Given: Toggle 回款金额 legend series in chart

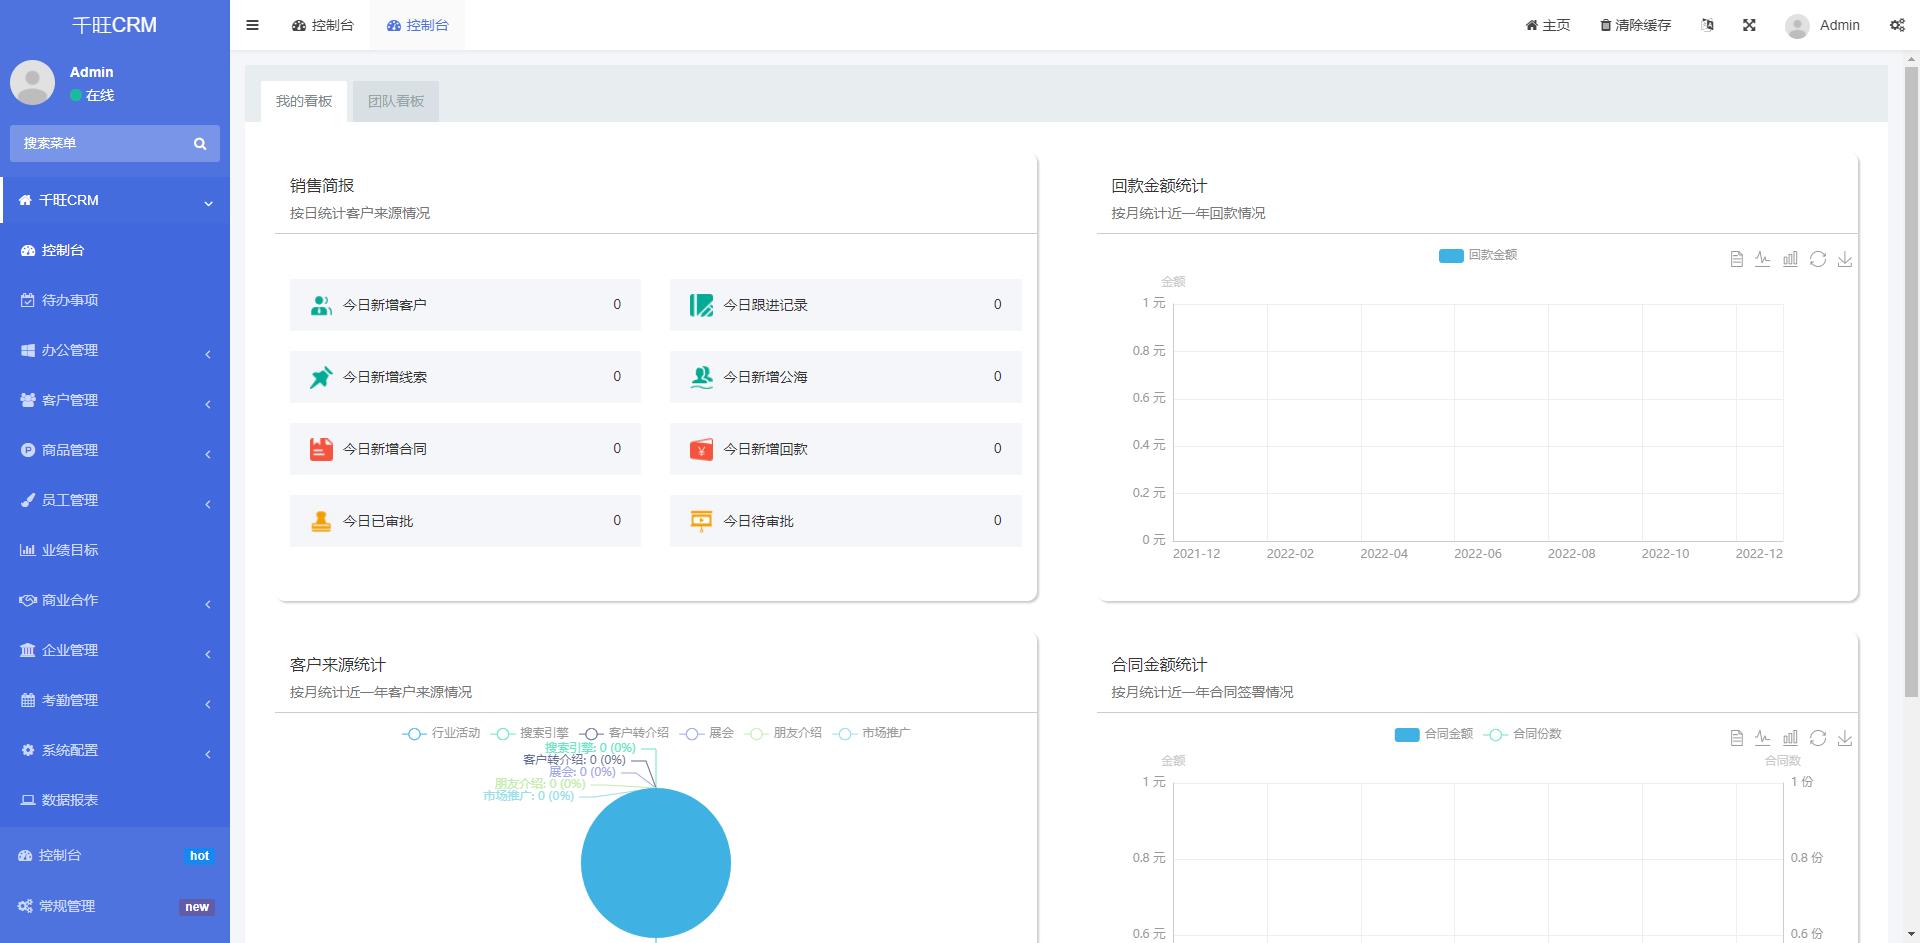Looking at the screenshot, I should pyautogui.click(x=1478, y=255).
